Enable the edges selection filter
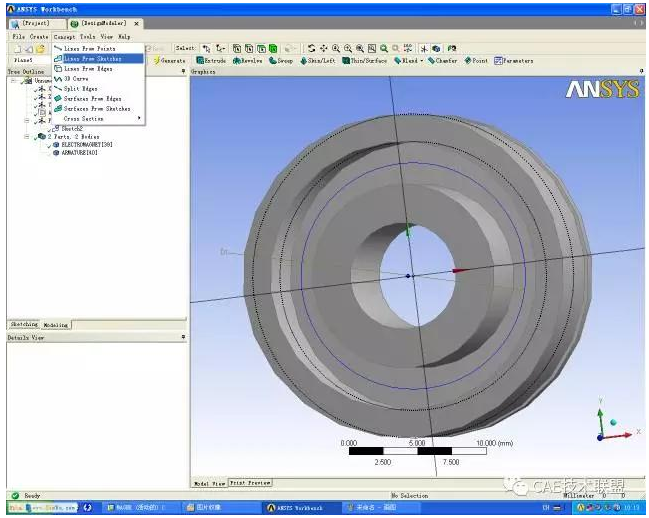Image resolution: width=649 pixels, height=518 pixels. coord(249,48)
